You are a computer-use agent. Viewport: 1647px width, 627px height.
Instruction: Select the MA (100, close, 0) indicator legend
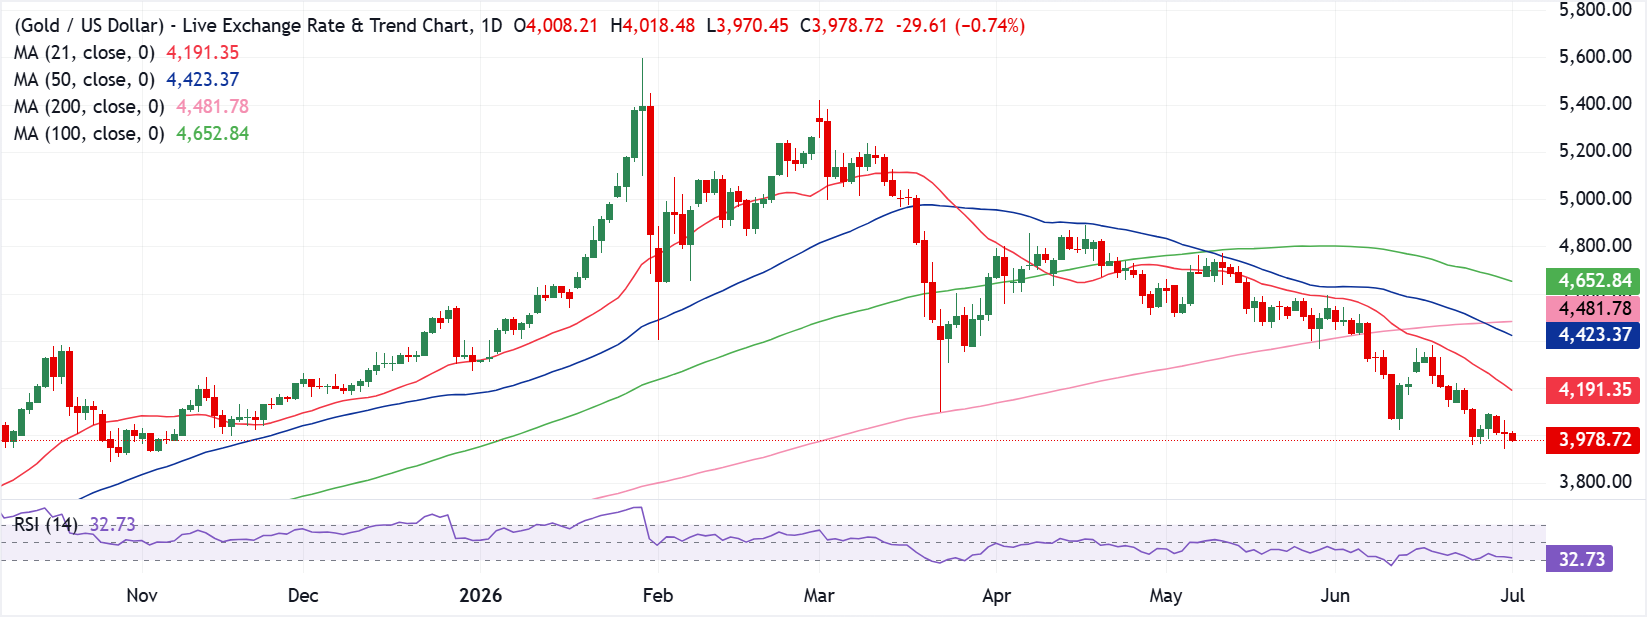click(x=89, y=133)
